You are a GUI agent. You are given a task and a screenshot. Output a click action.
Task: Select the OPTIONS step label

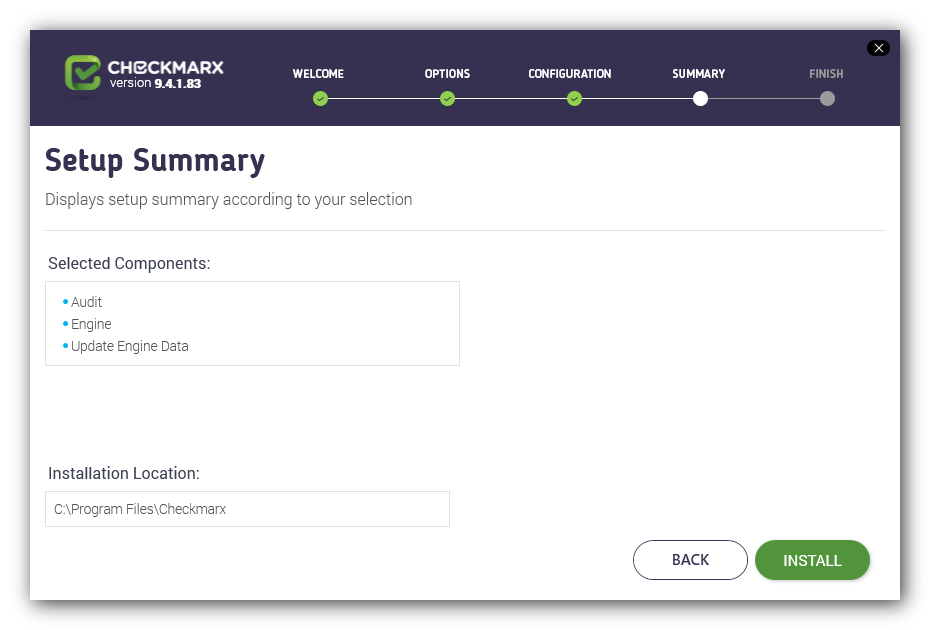click(447, 74)
